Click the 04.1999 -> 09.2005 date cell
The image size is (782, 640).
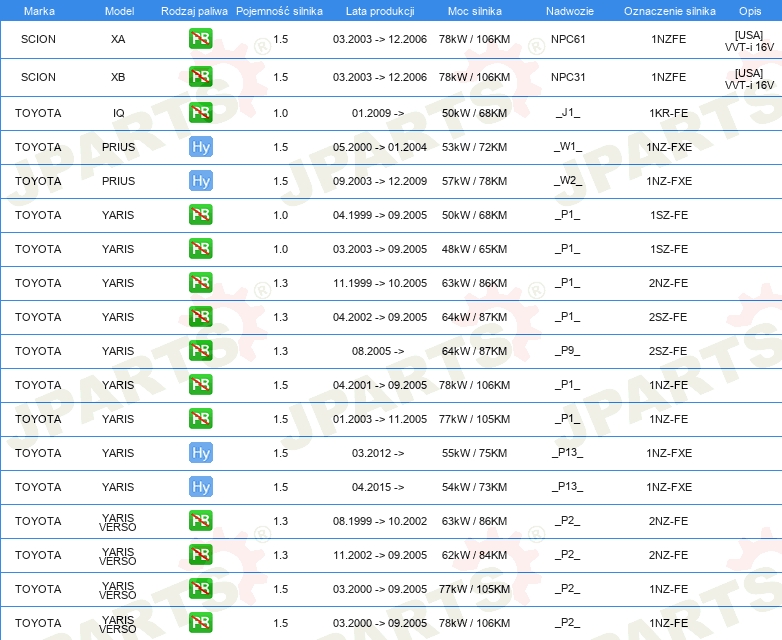(x=380, y=214)
